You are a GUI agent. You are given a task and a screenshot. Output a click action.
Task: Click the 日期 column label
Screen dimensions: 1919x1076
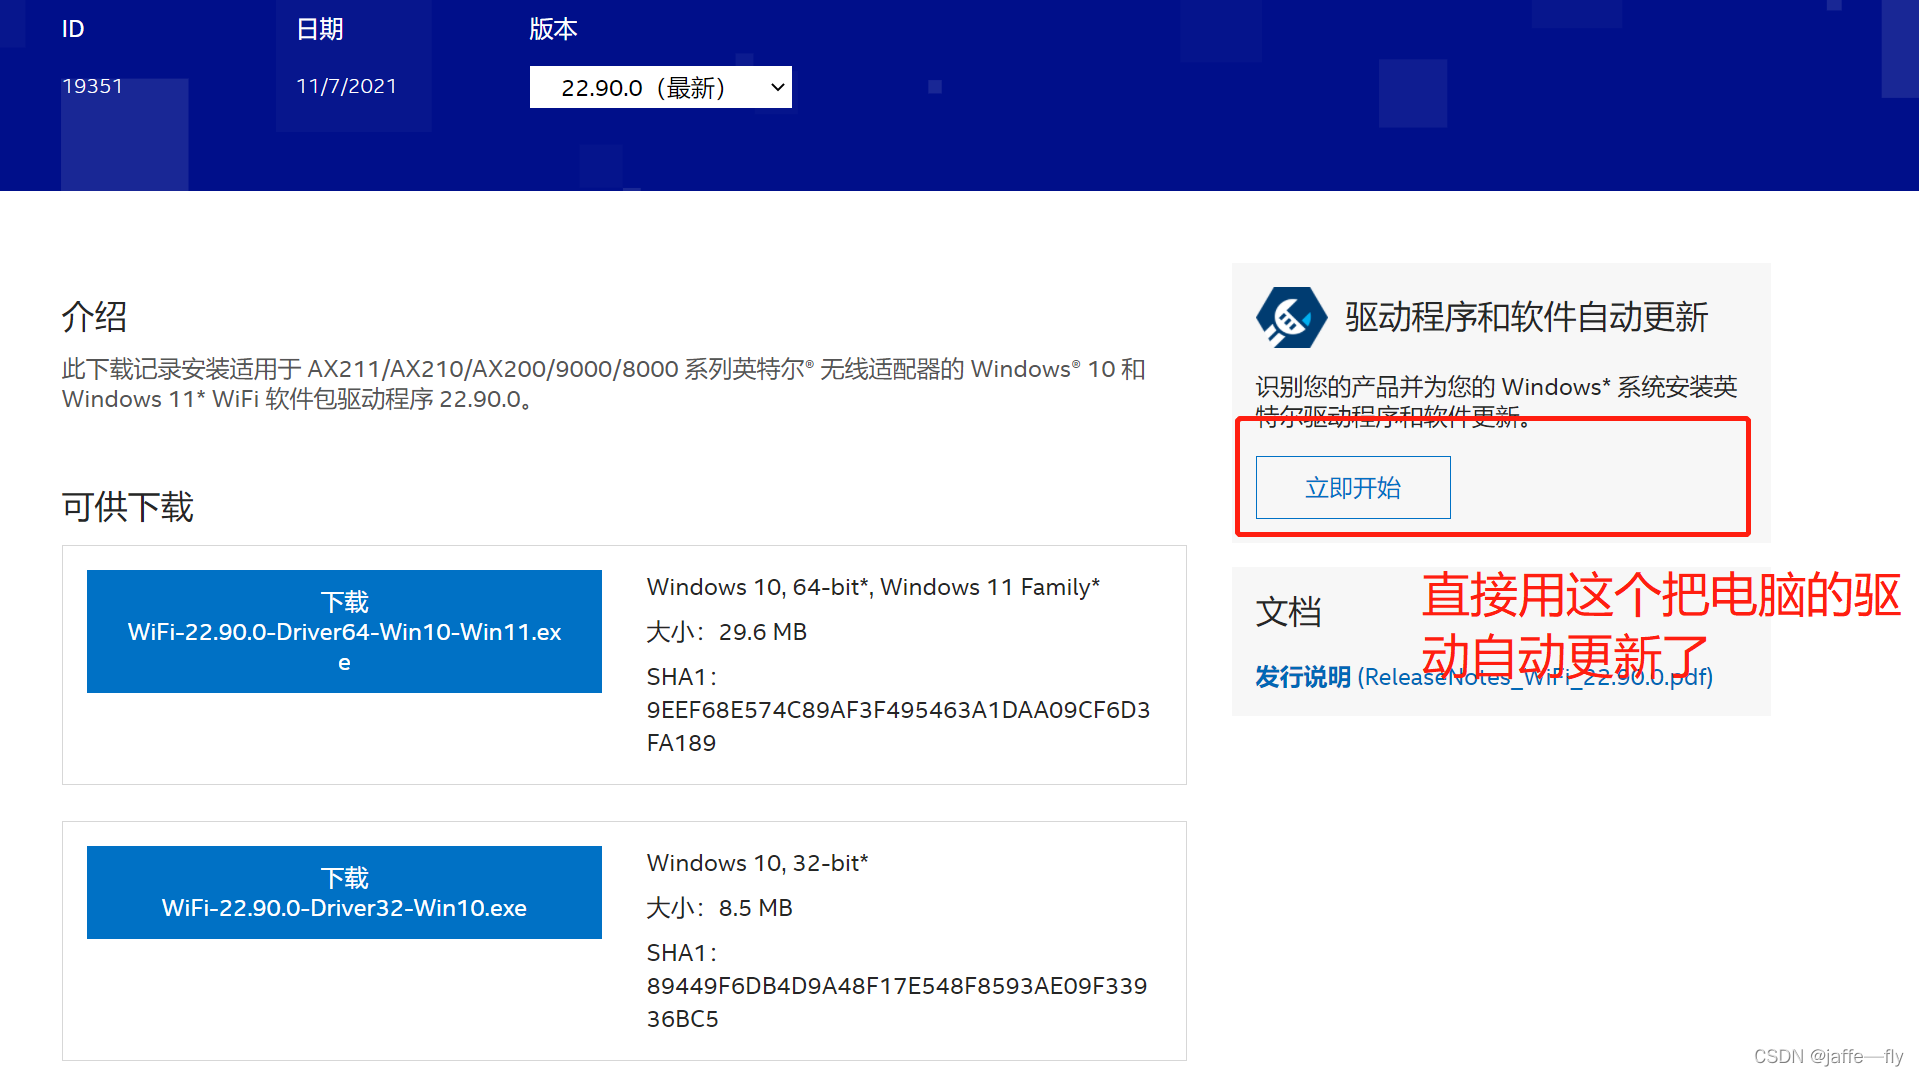click(x=320, y=29)
